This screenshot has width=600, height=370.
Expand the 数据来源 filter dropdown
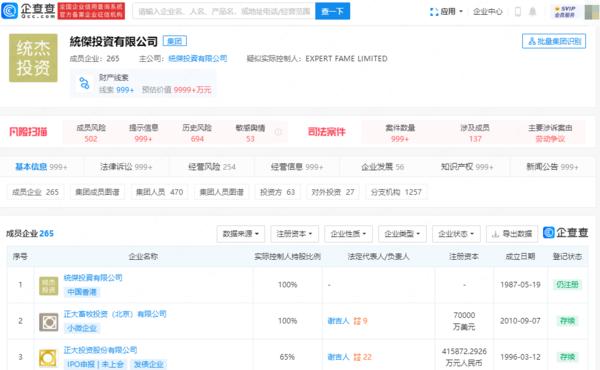pos(241,233)
